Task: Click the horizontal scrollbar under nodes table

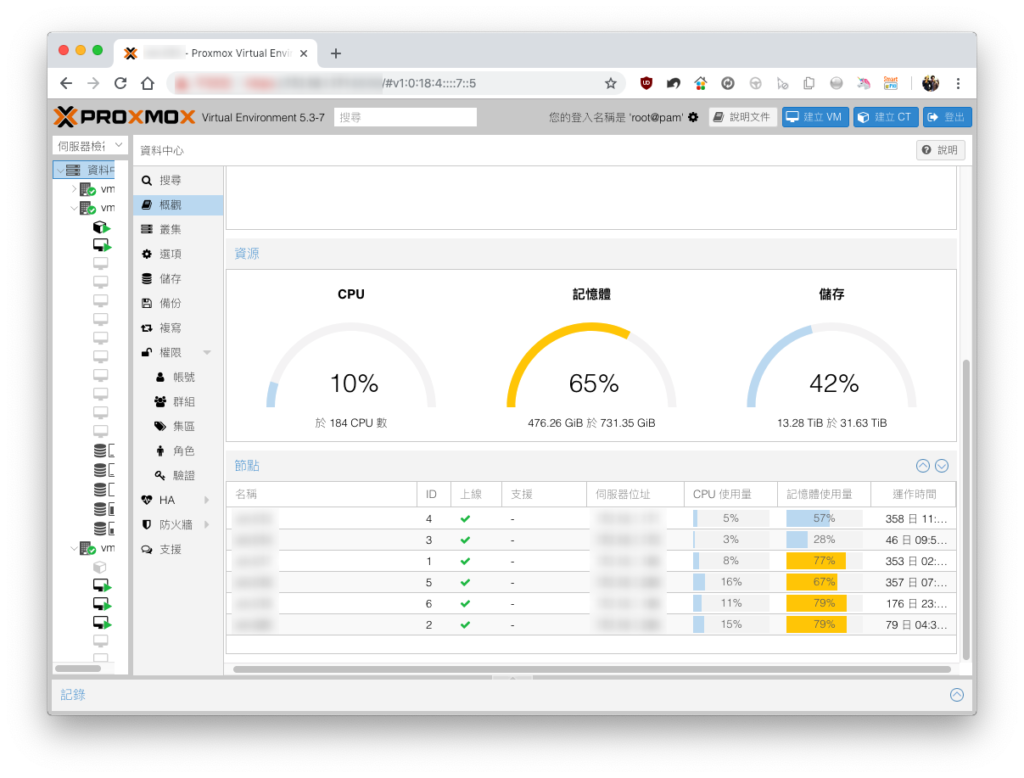Action: click(592, 669)
